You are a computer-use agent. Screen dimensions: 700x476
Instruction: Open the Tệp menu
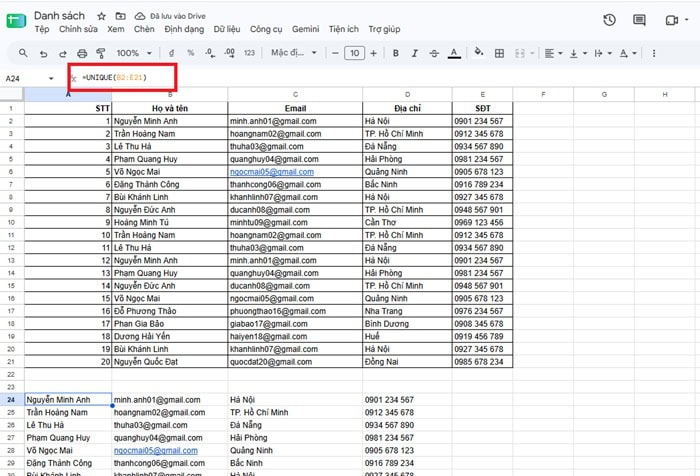pos(42,29)
